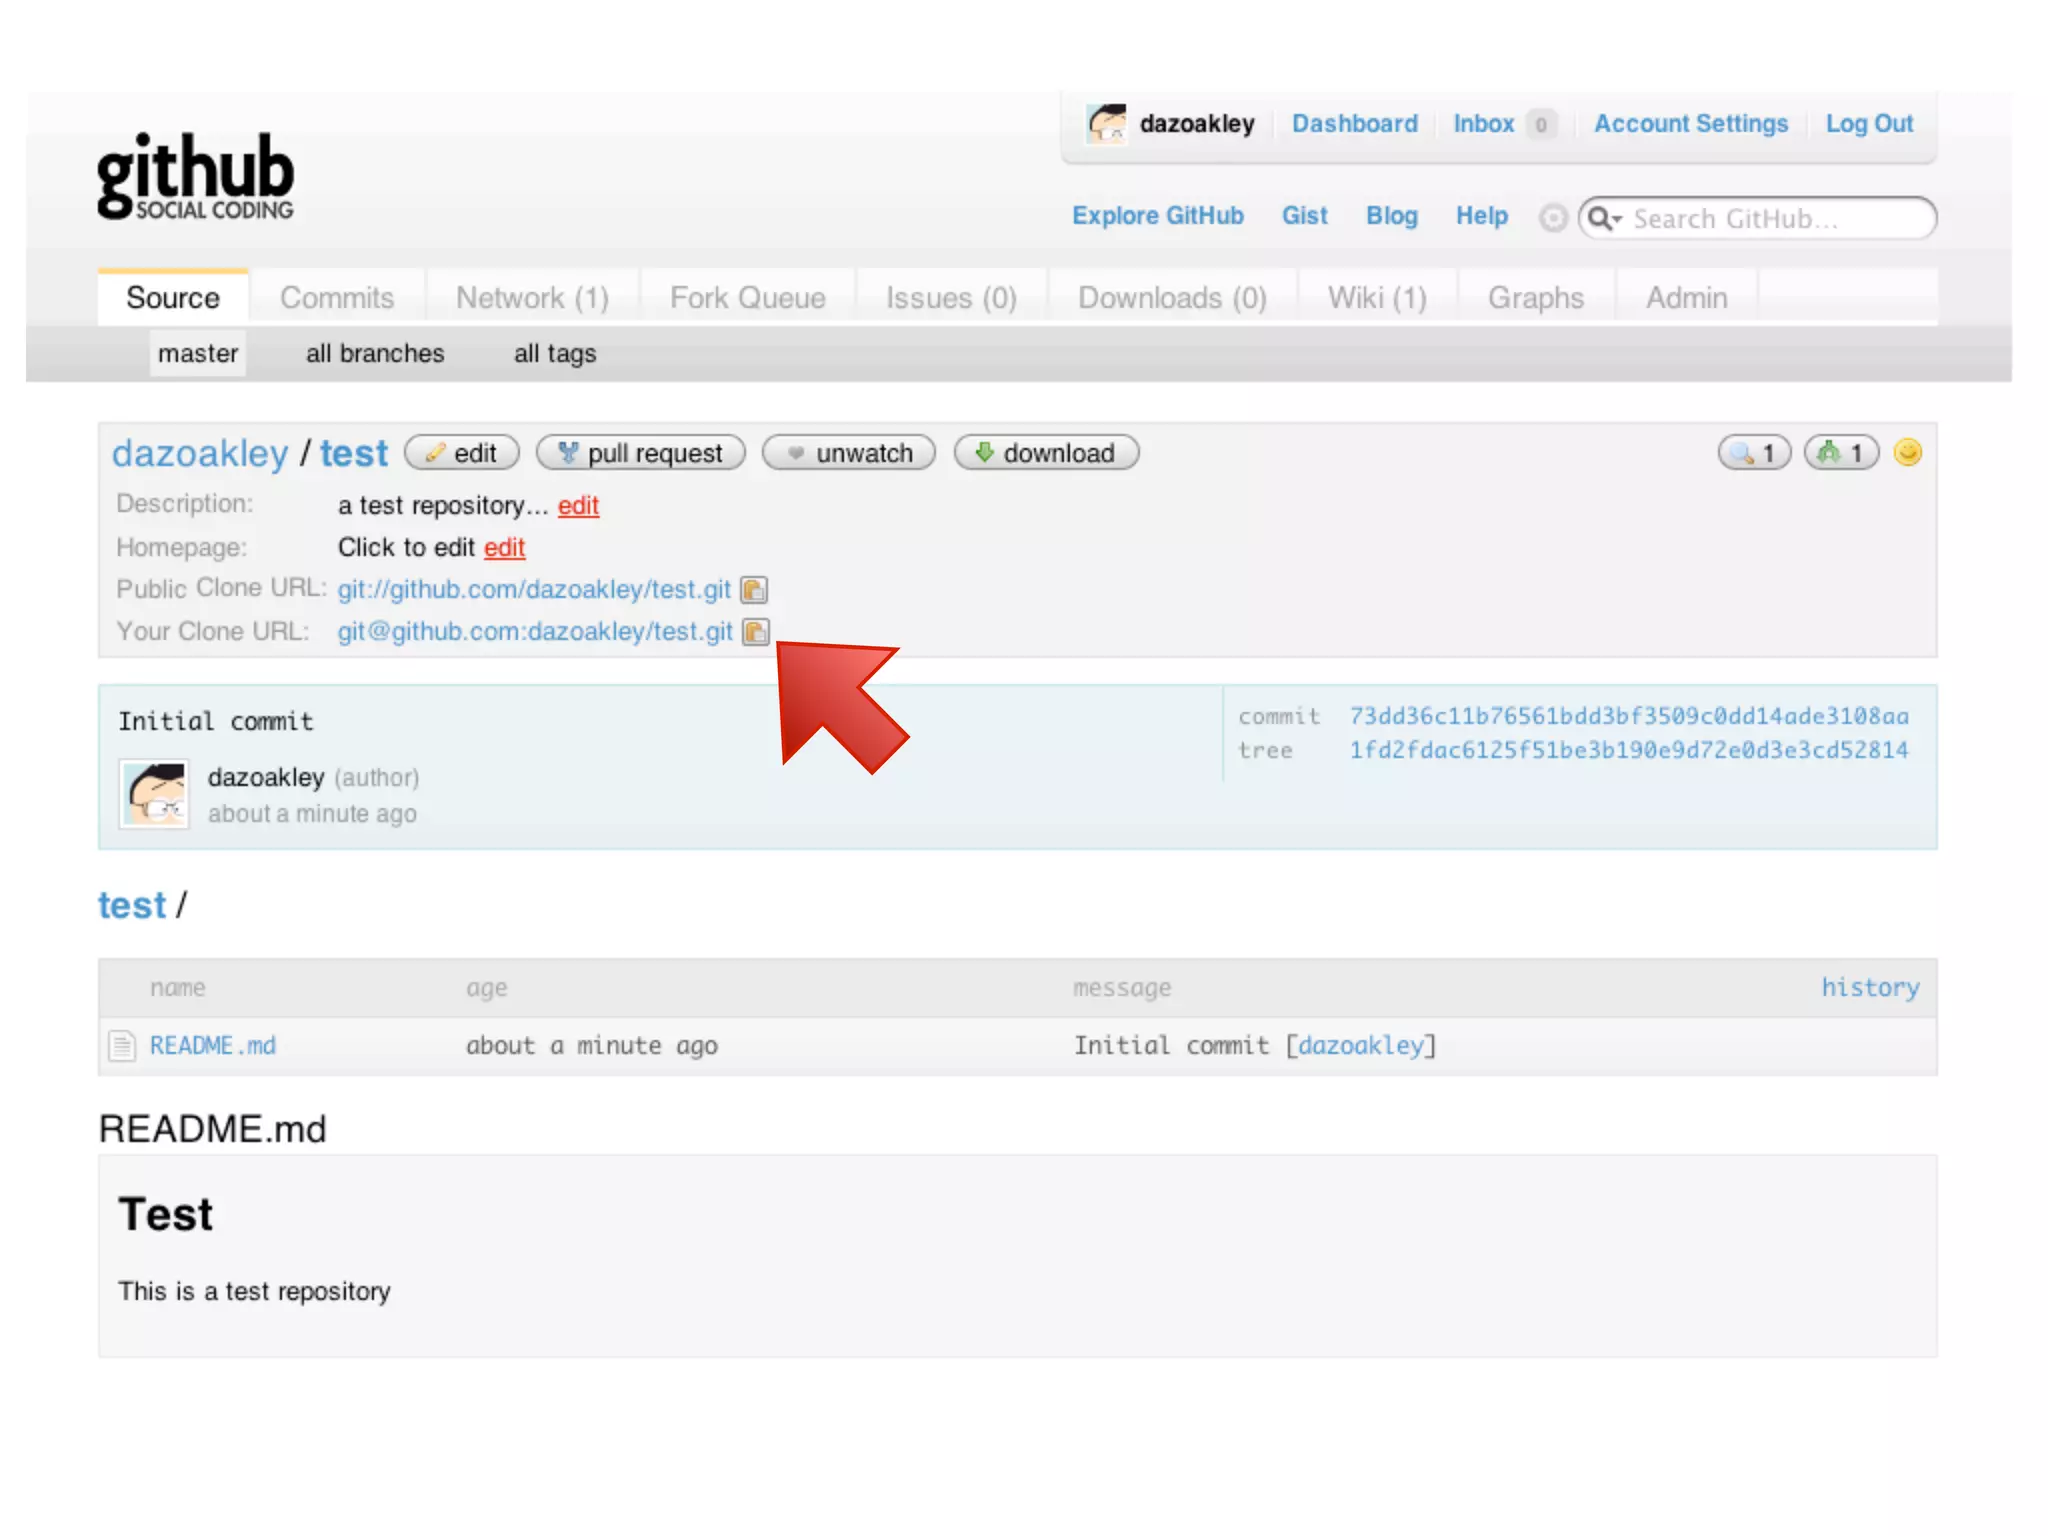
Task: Select all branches in the sub-navigation
Action: [x=375, y=354]
